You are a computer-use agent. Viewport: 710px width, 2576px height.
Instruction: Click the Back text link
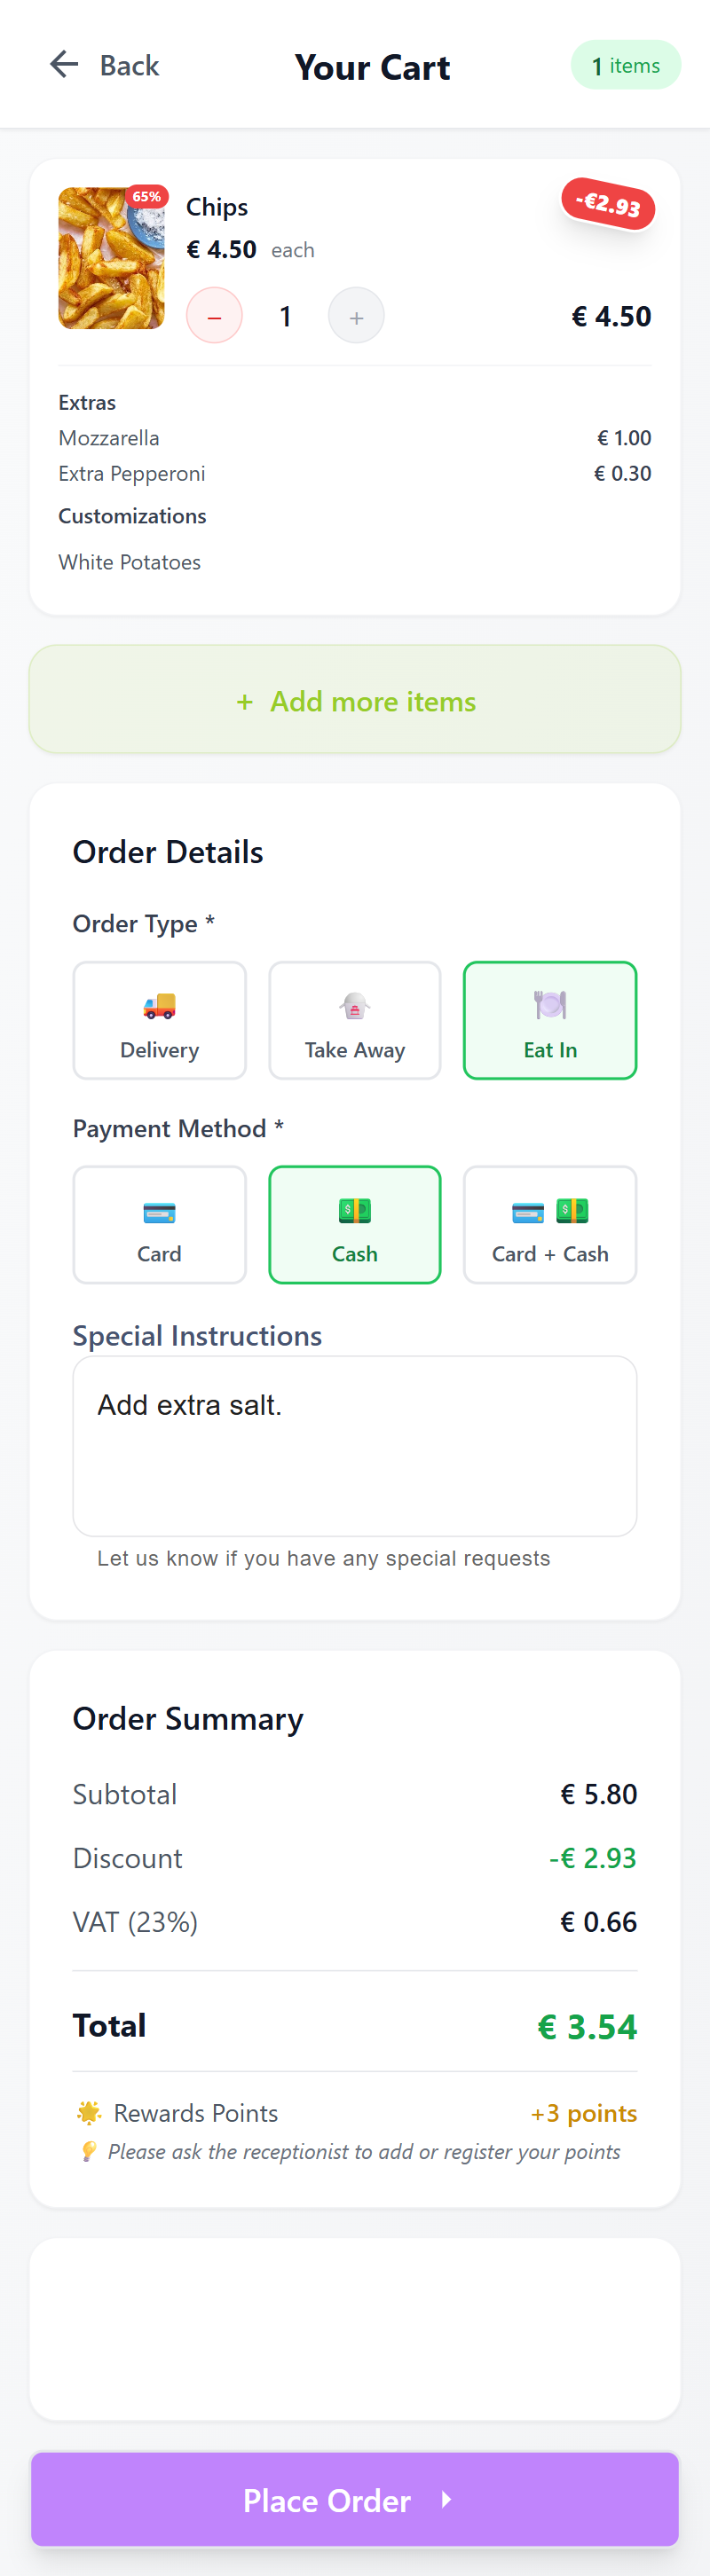[x=129, y=66]
